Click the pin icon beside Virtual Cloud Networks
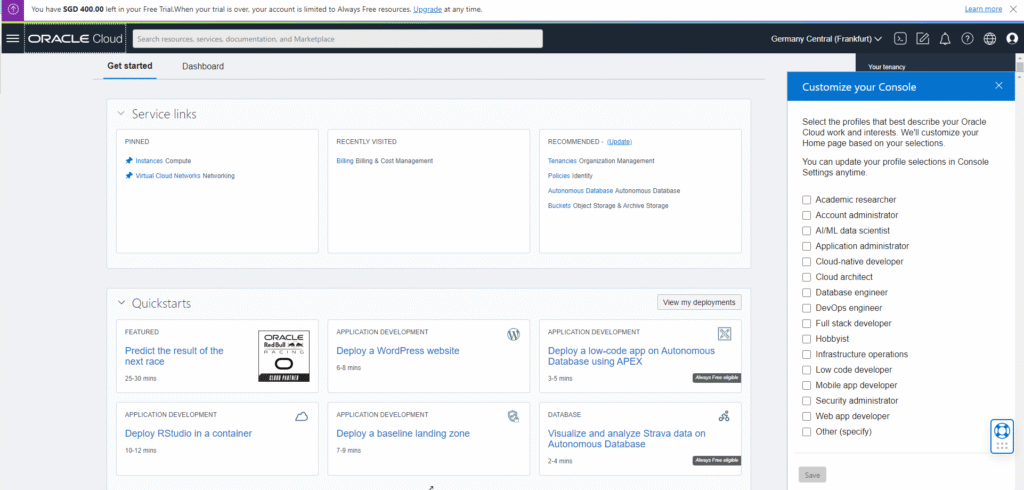 tap(129, 176)
